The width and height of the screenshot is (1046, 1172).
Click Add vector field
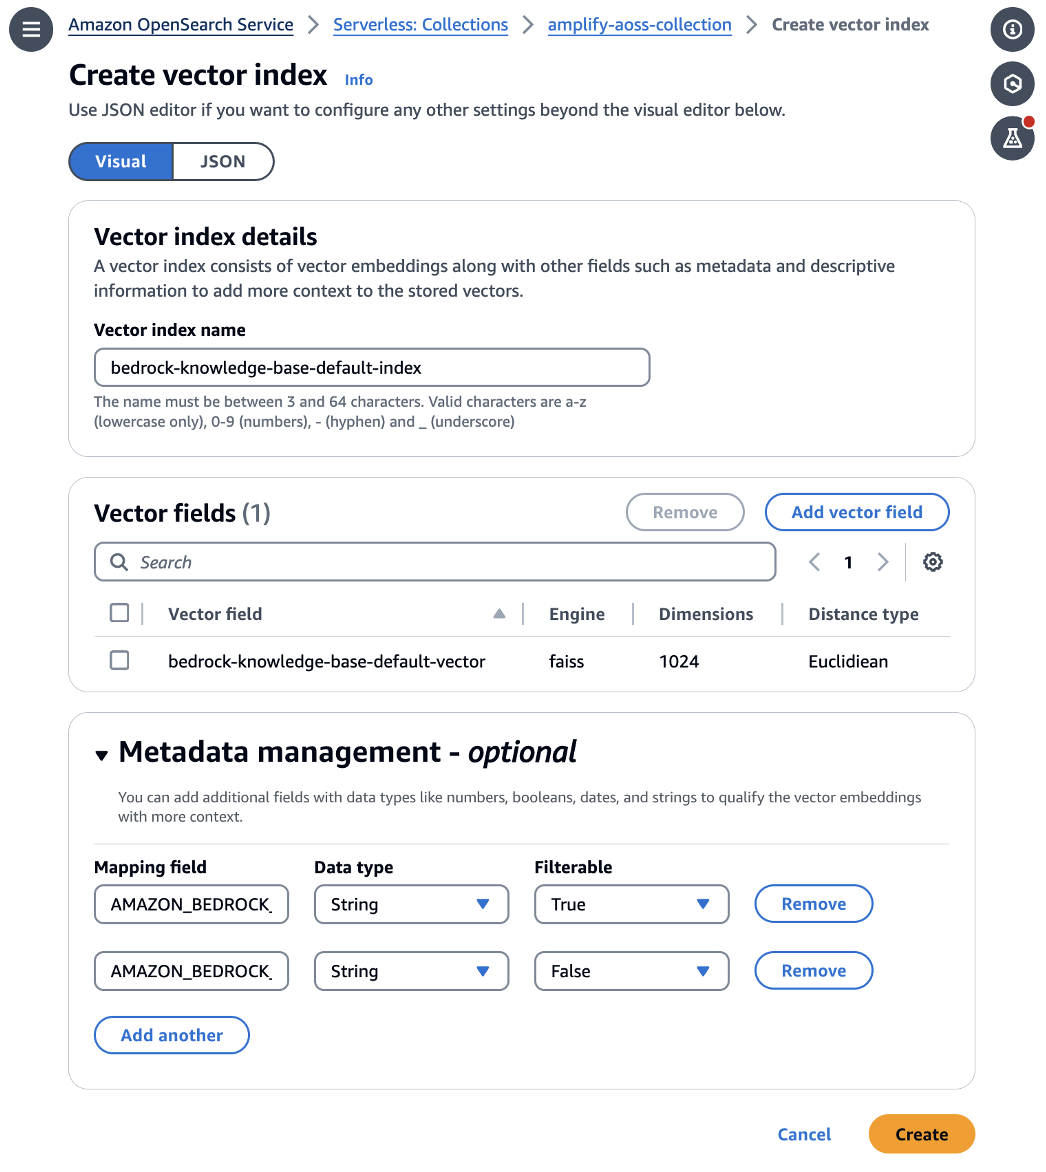[857, 511]
